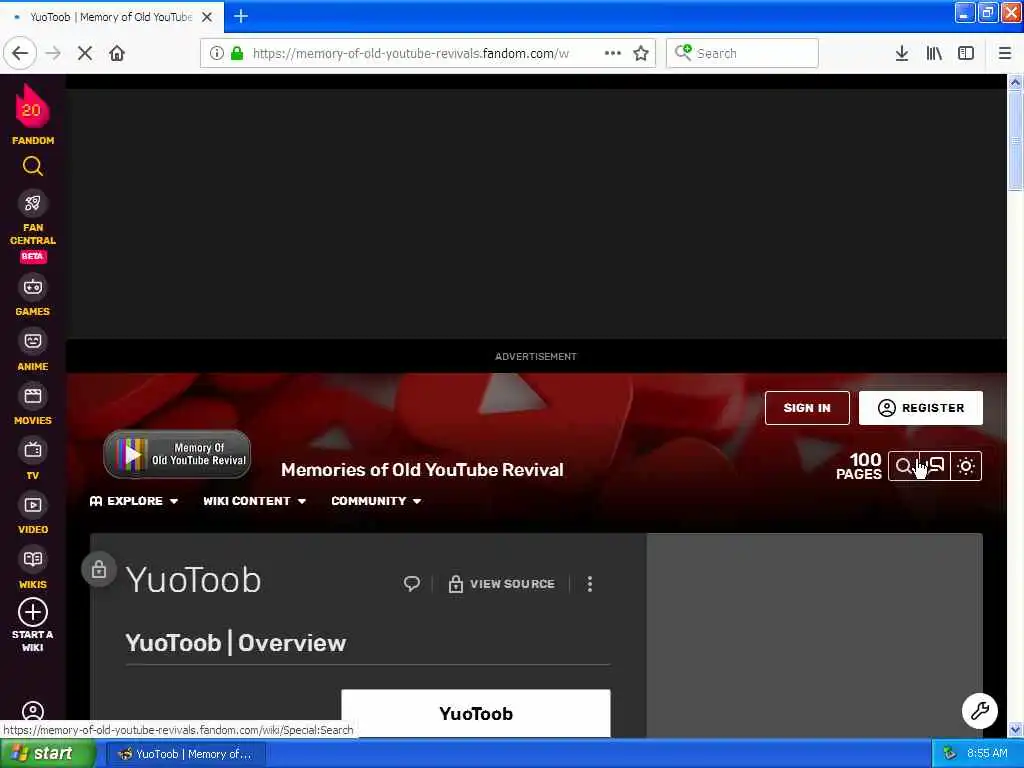Screen dimensions: 1024x768
Task: Open the Fandom logo home link
Action: 32,114
